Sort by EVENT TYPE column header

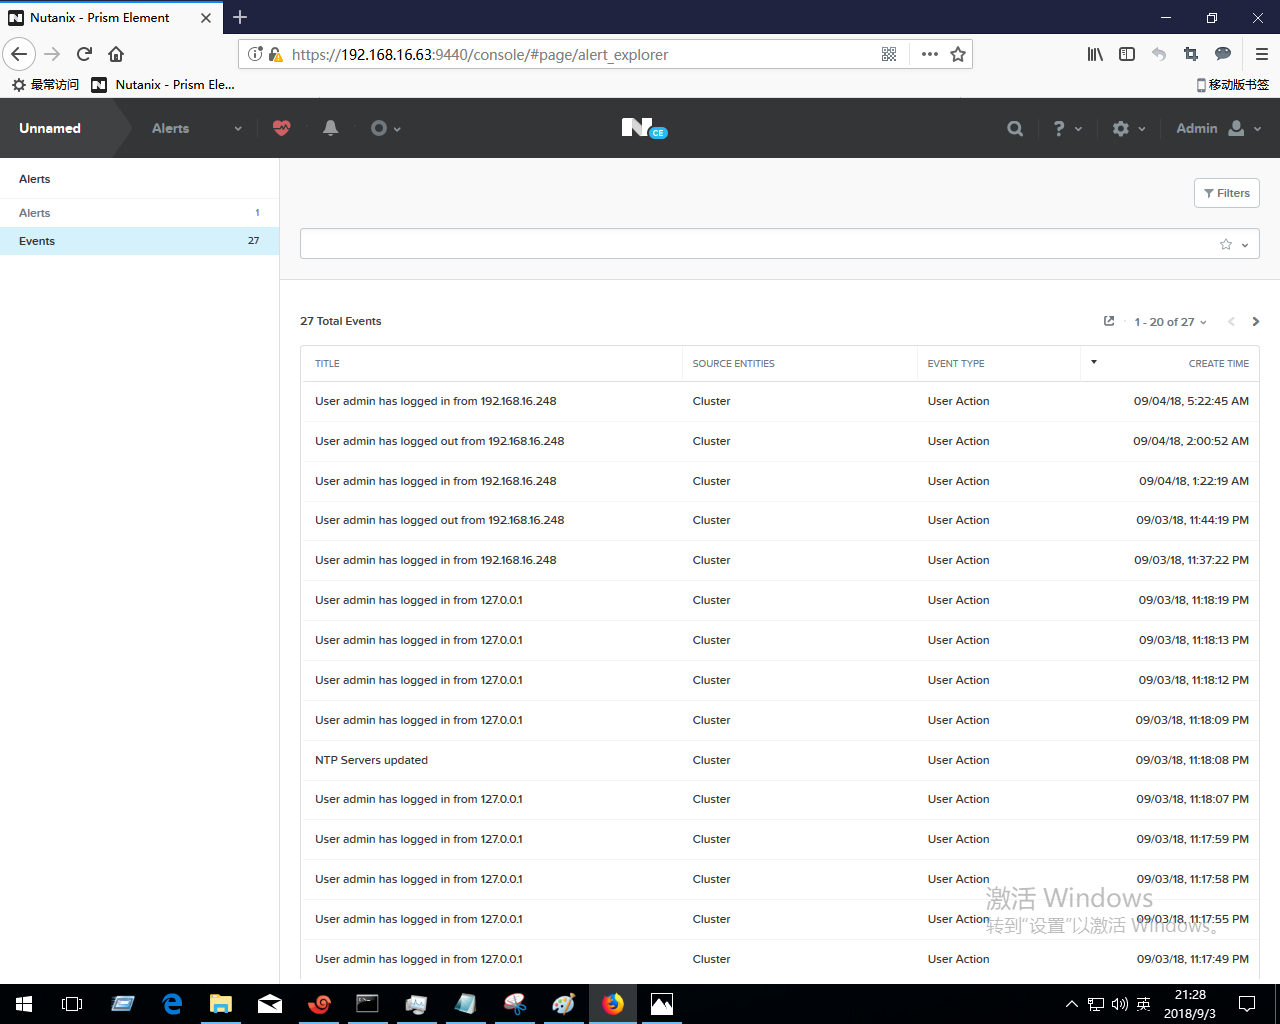[956, 364]
